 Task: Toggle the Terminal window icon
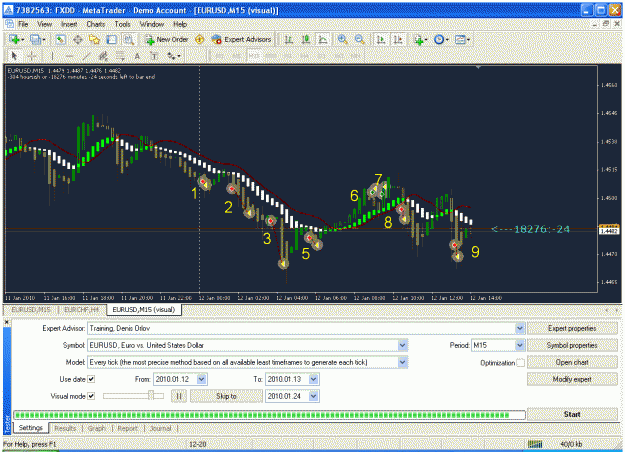pyautogui.click(x=112, y=39)
